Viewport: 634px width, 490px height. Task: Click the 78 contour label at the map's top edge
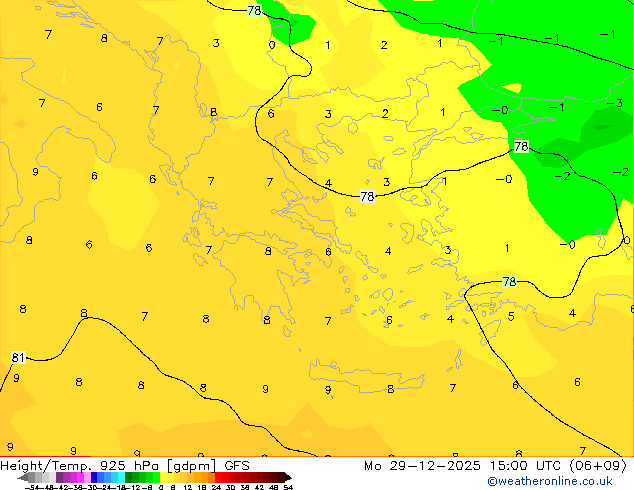click(x=254, y=11)
